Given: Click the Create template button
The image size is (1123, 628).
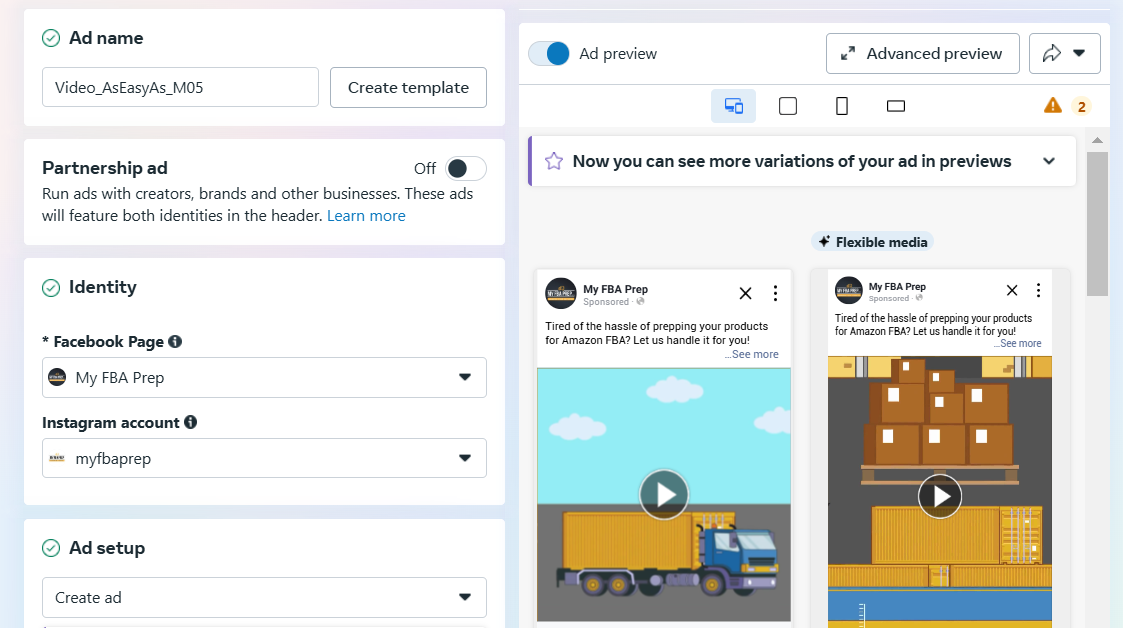Looking at the screenshot, I should (x=408, y=87).
